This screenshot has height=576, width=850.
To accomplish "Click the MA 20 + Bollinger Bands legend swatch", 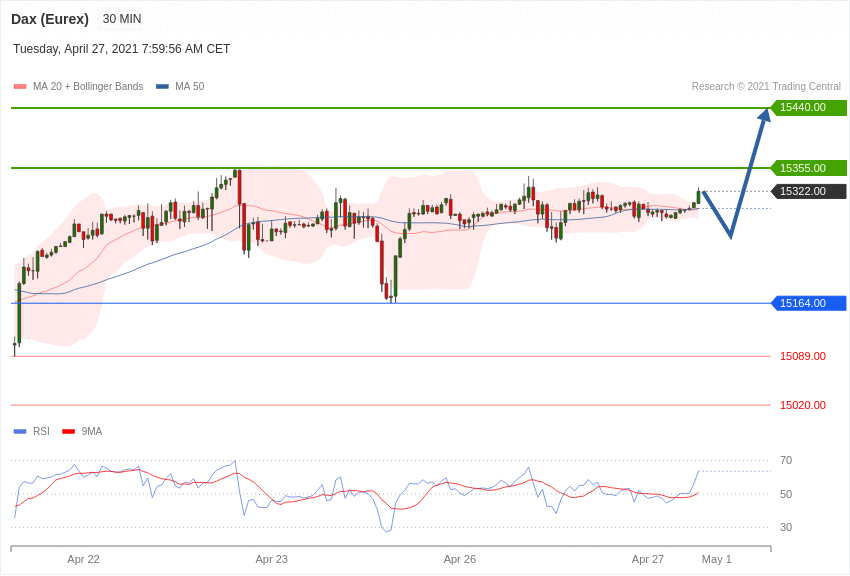I will click(x=20, y=87).
